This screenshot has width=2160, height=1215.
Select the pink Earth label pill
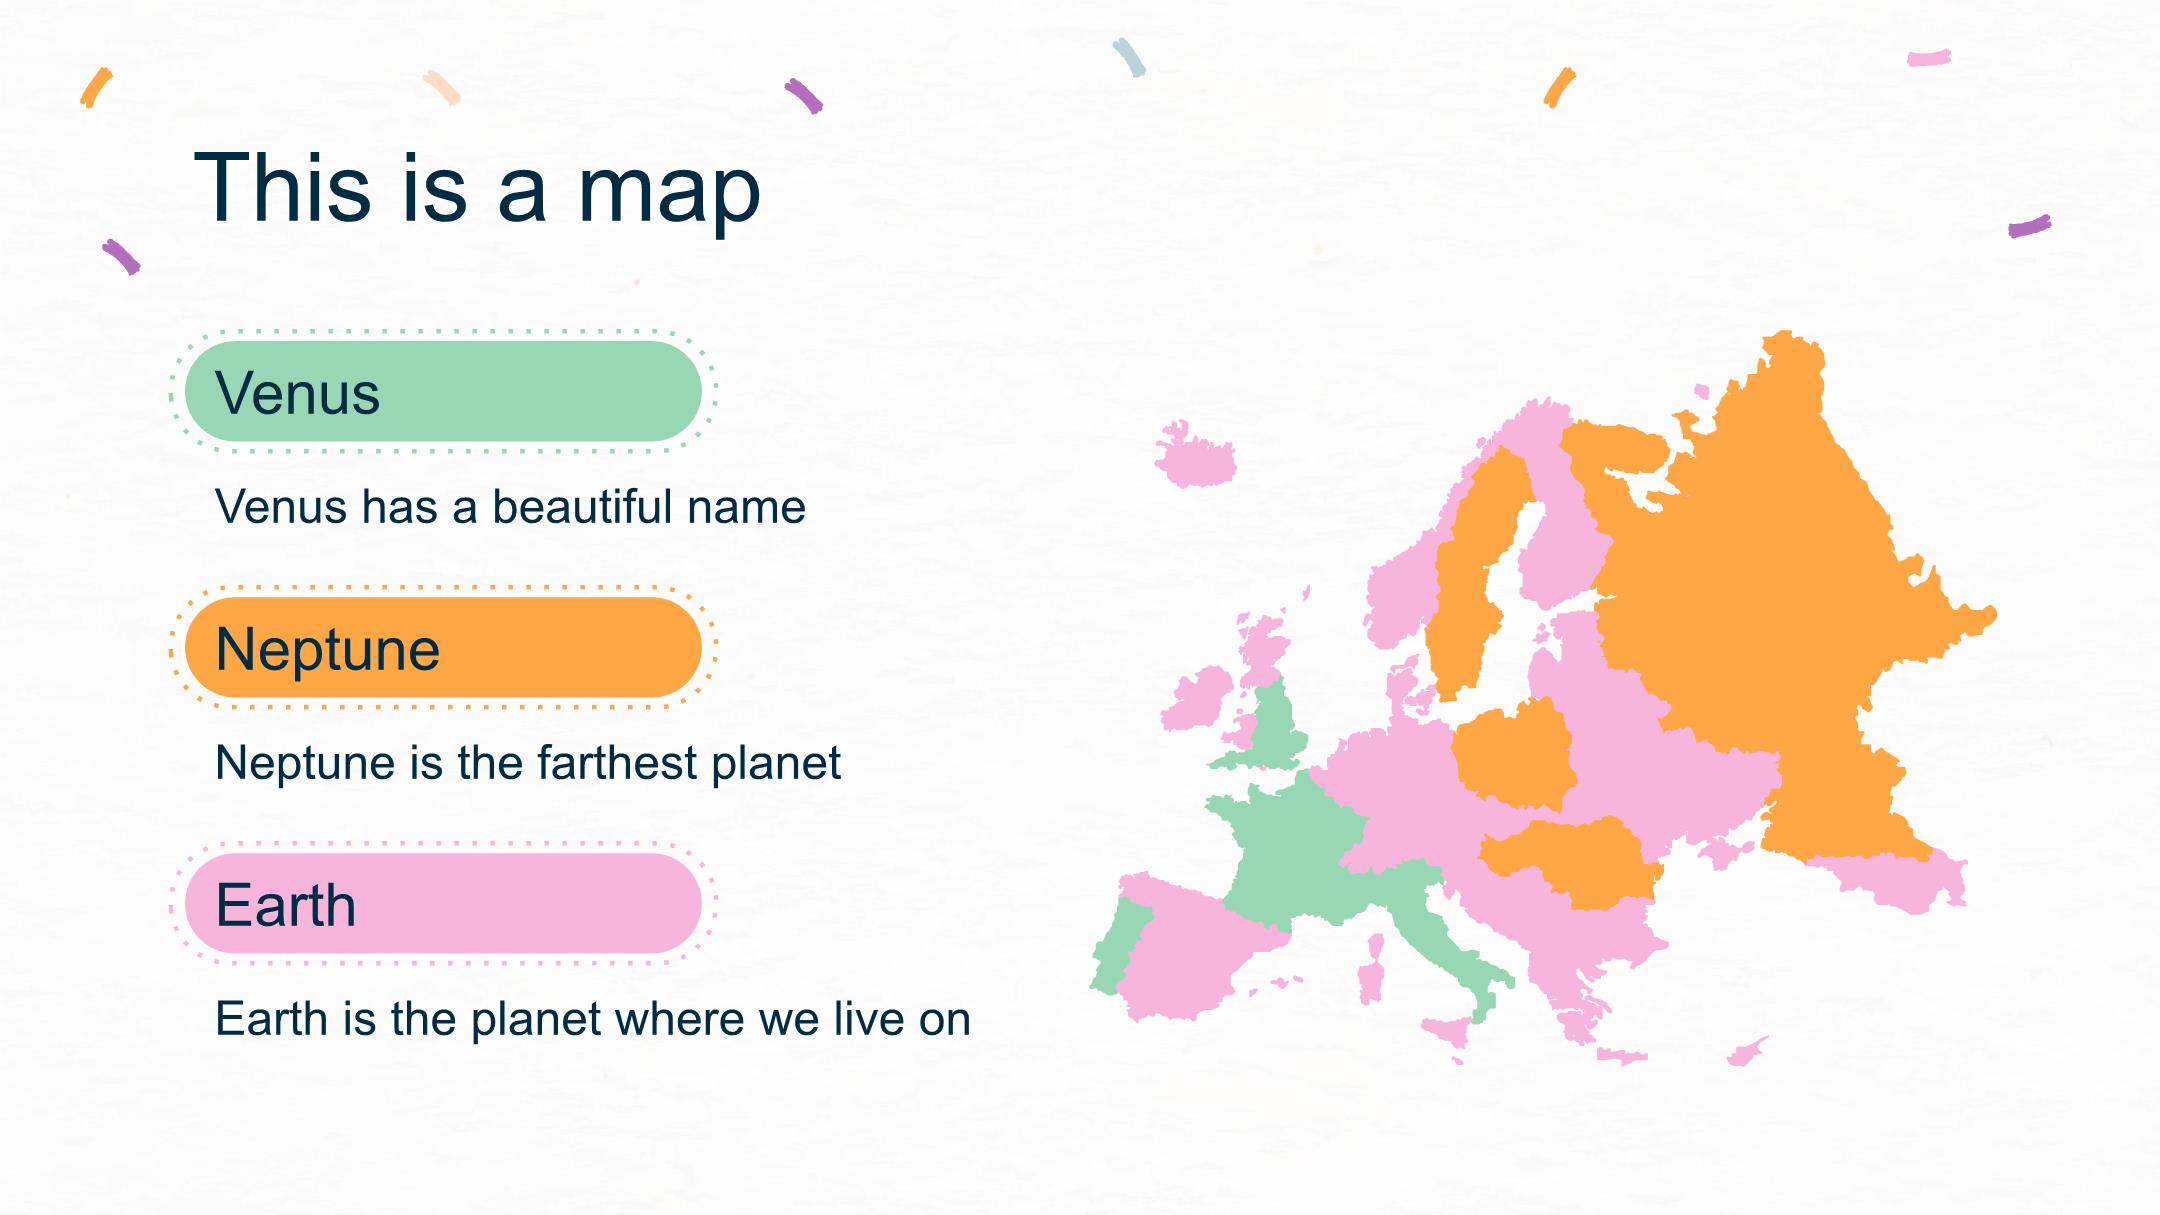[443, 903]
